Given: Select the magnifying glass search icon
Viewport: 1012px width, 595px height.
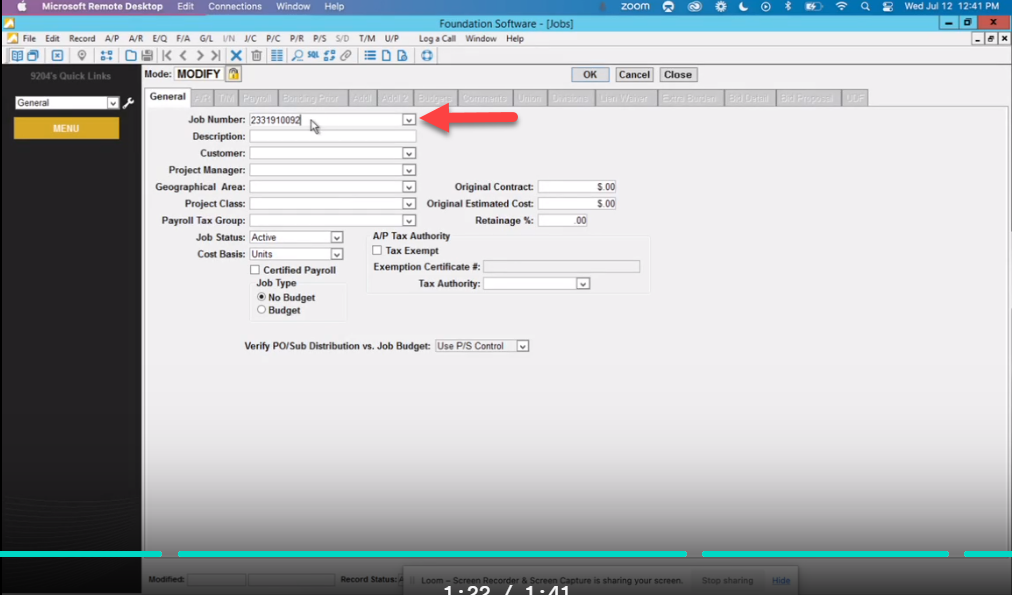Looking at the screenshot, I should (x=297, y=55).
